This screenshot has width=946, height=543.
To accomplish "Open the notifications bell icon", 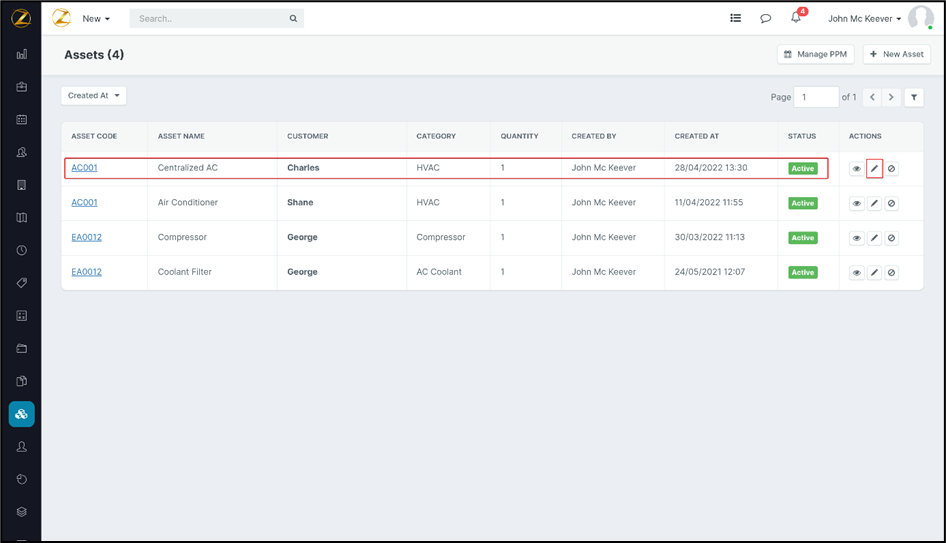I will point(796,18).
